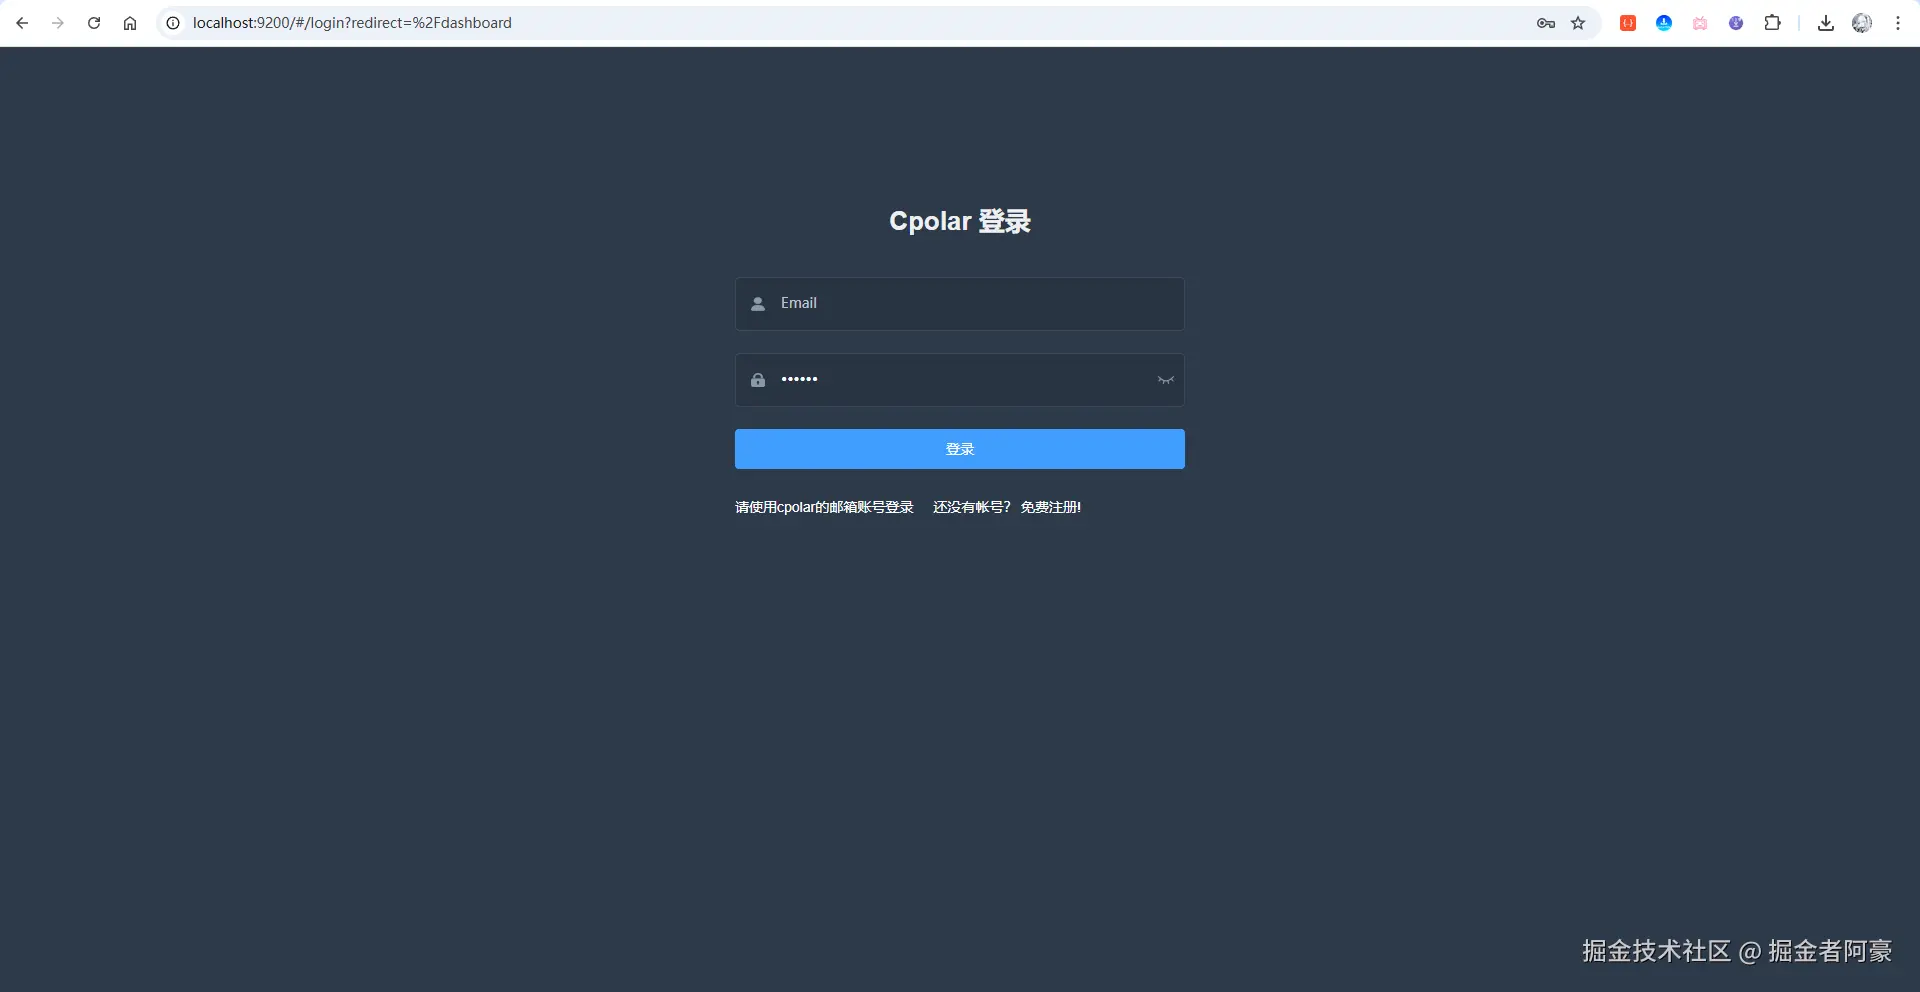Go to the browser home page icon

pos(130,23)
